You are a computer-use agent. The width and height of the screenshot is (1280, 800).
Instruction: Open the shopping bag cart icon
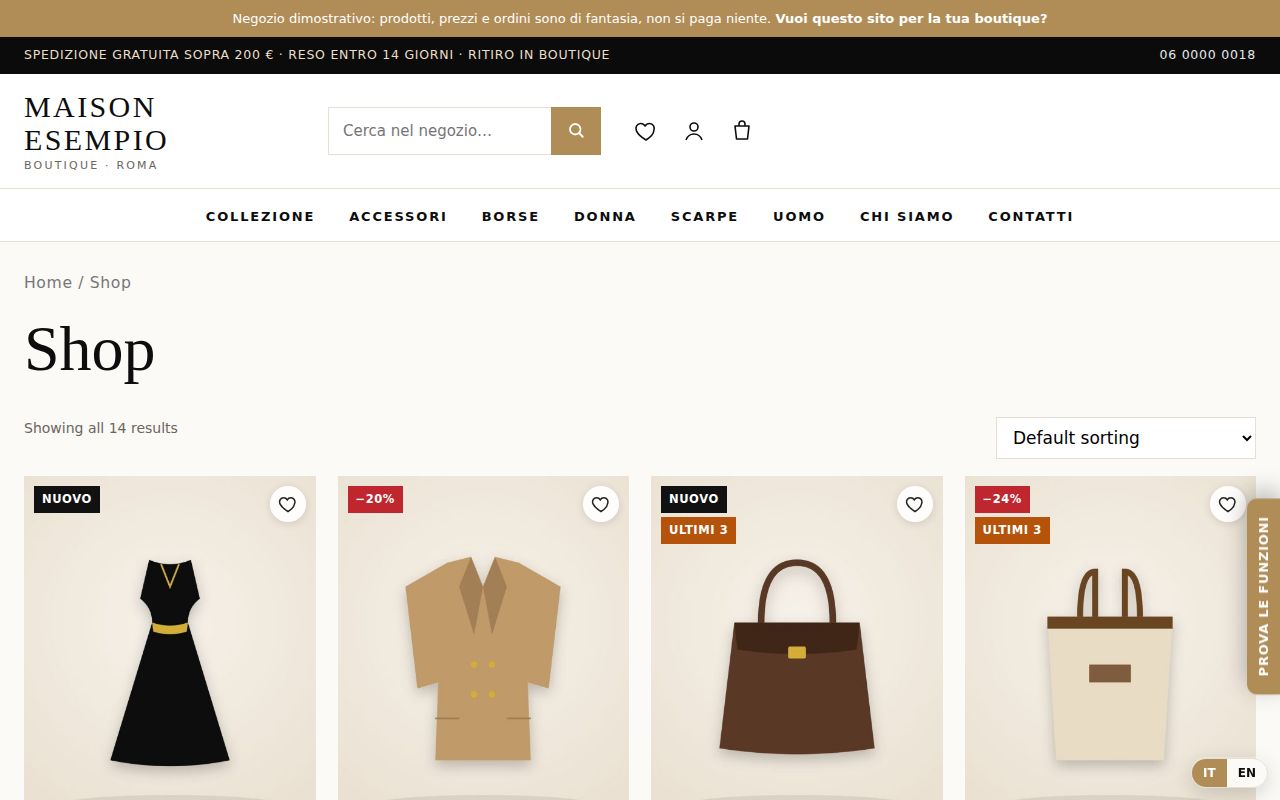742,131
